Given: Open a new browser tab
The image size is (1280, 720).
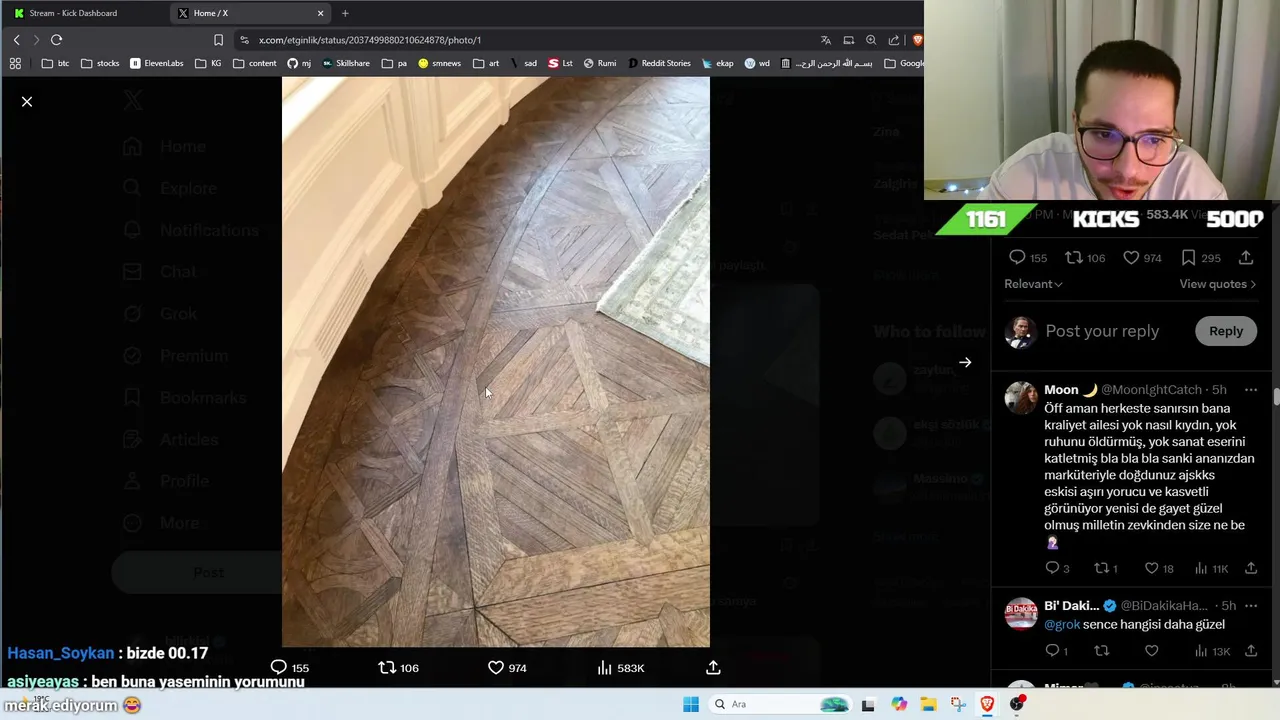Looking at the screenshot, I should 345,13.
